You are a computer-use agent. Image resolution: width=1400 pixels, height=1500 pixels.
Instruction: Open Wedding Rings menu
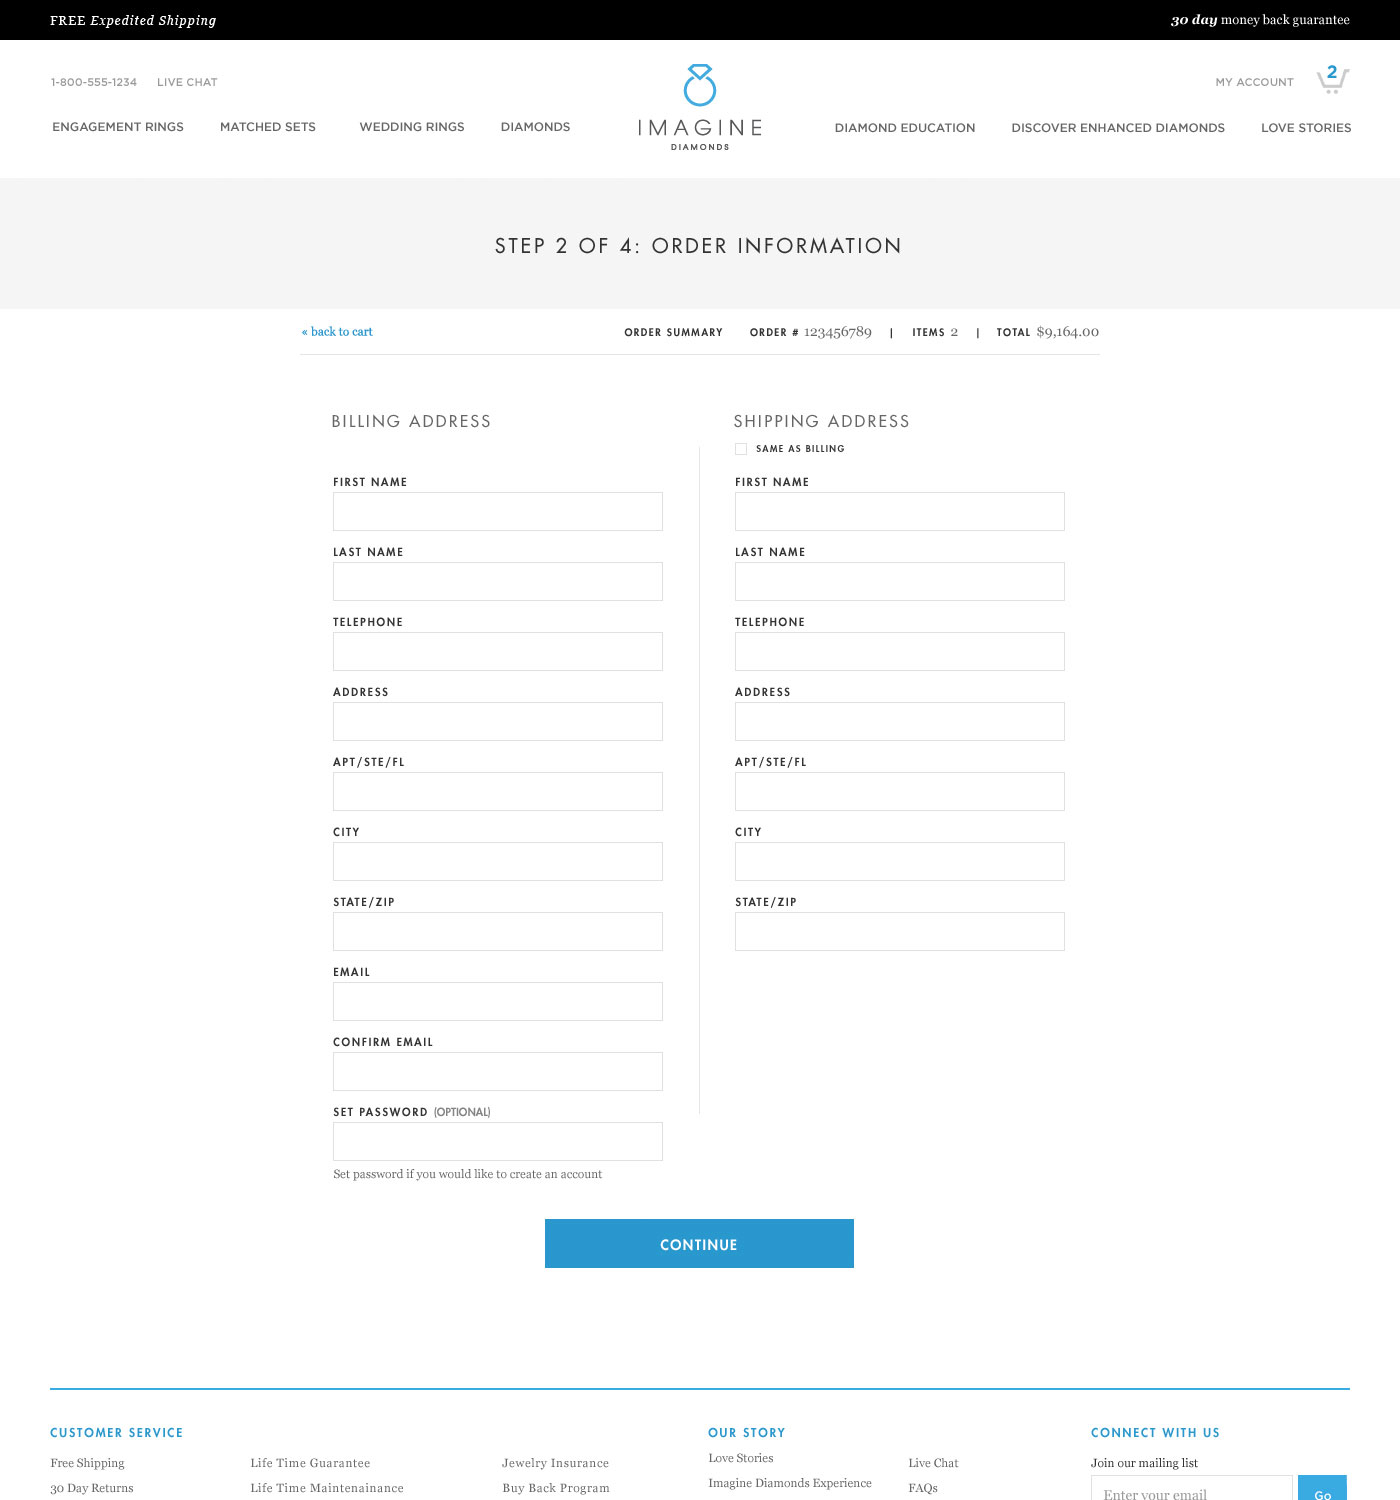[x=412, y=127]
